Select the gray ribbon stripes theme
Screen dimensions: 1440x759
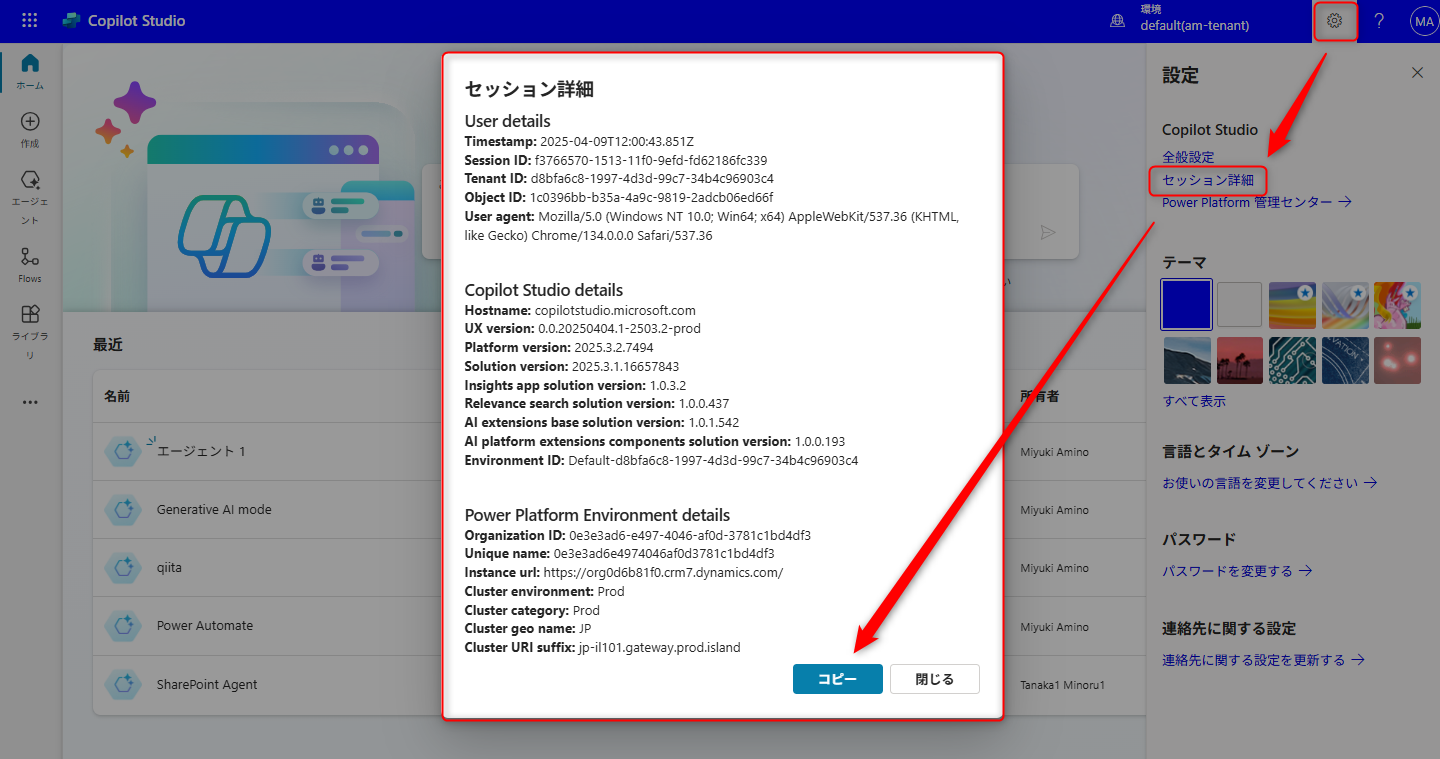(x=1344, y=304)
